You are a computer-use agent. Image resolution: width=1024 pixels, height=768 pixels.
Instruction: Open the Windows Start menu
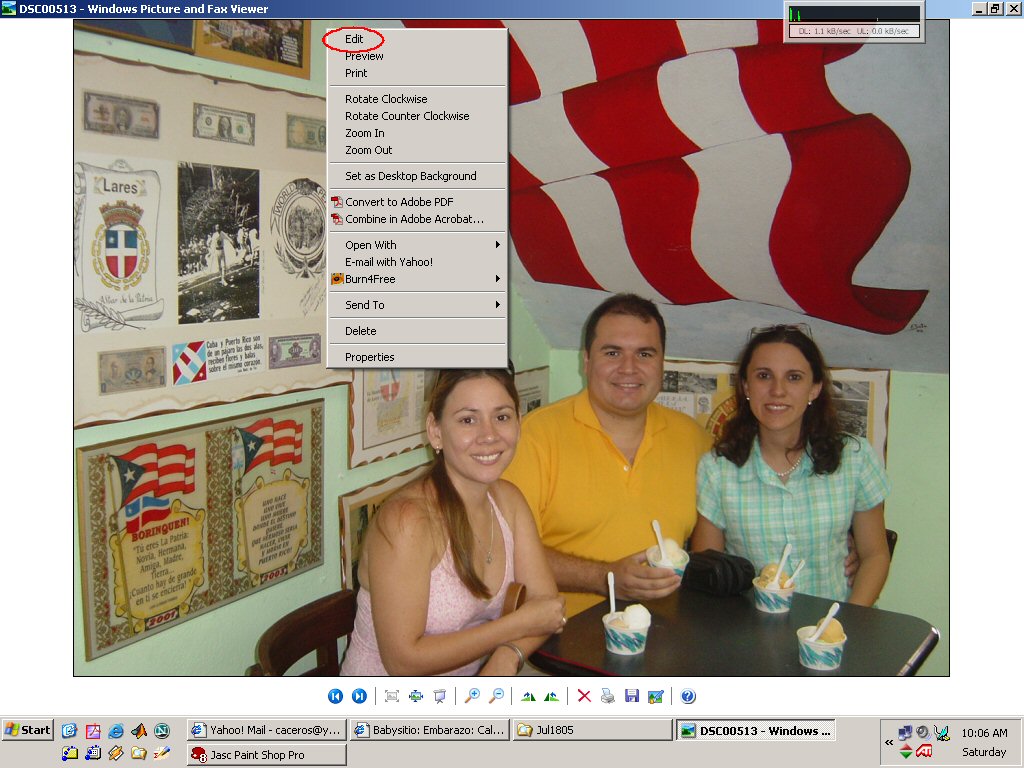pyautogui.click(x=28, y=730)
